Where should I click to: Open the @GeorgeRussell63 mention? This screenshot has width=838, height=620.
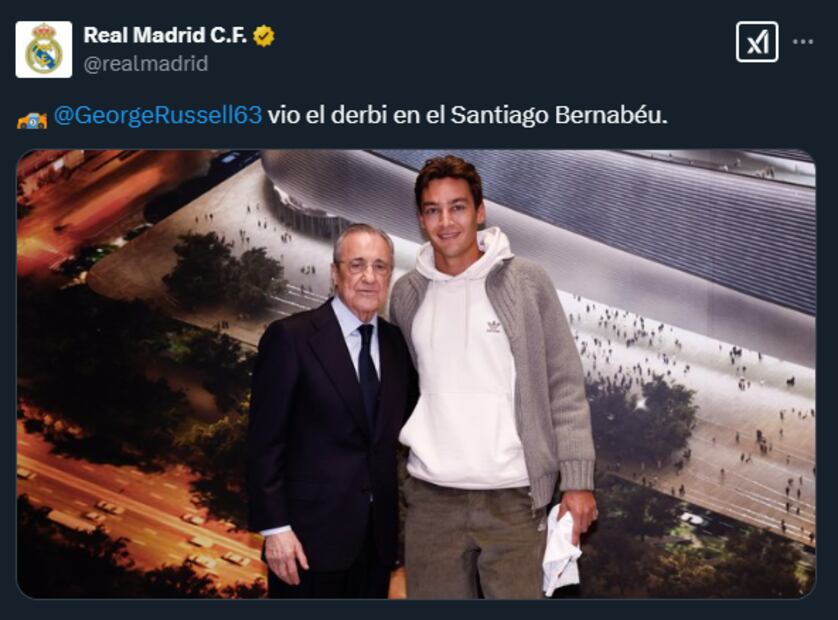pos(158,115)
